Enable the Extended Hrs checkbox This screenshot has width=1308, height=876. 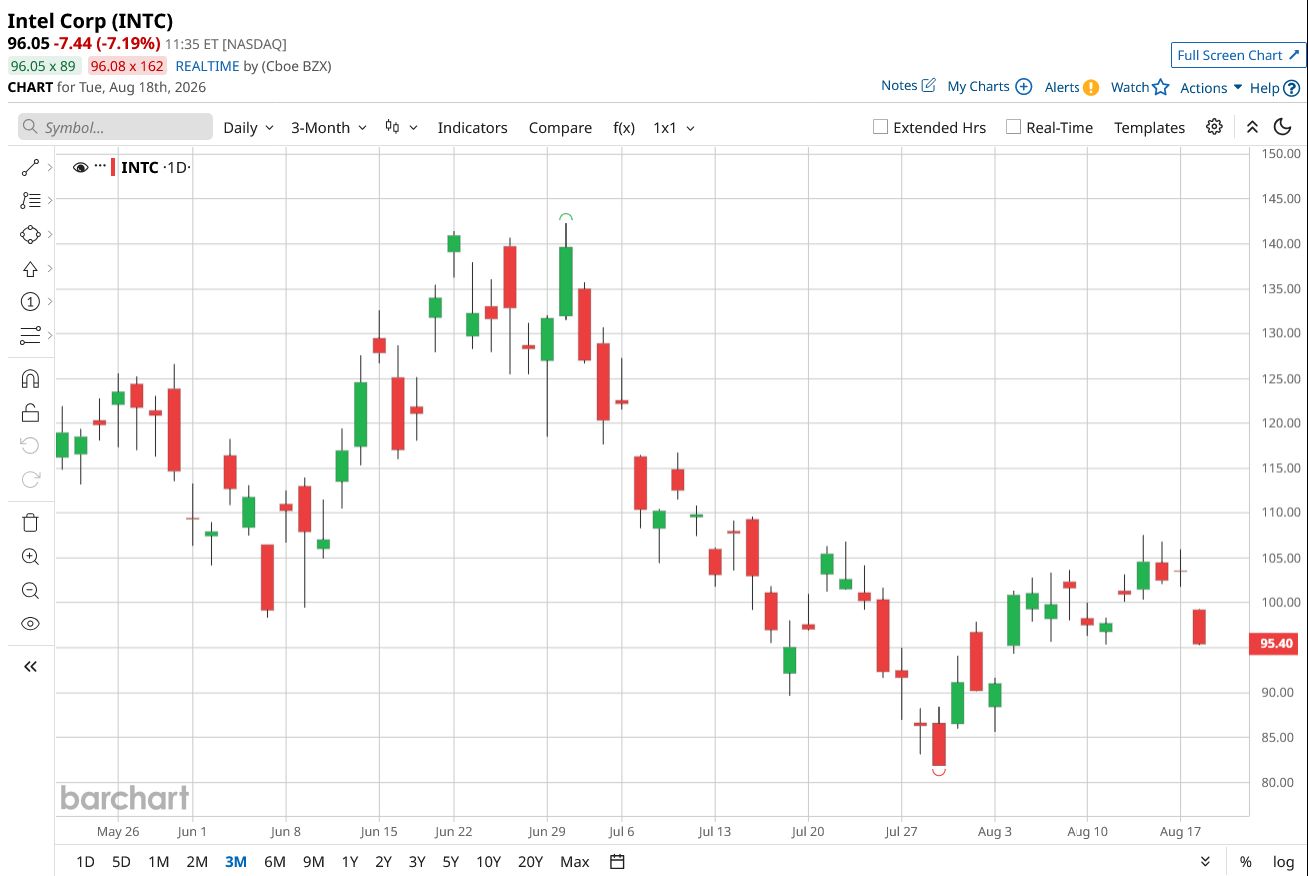click(x=880, y=127)
